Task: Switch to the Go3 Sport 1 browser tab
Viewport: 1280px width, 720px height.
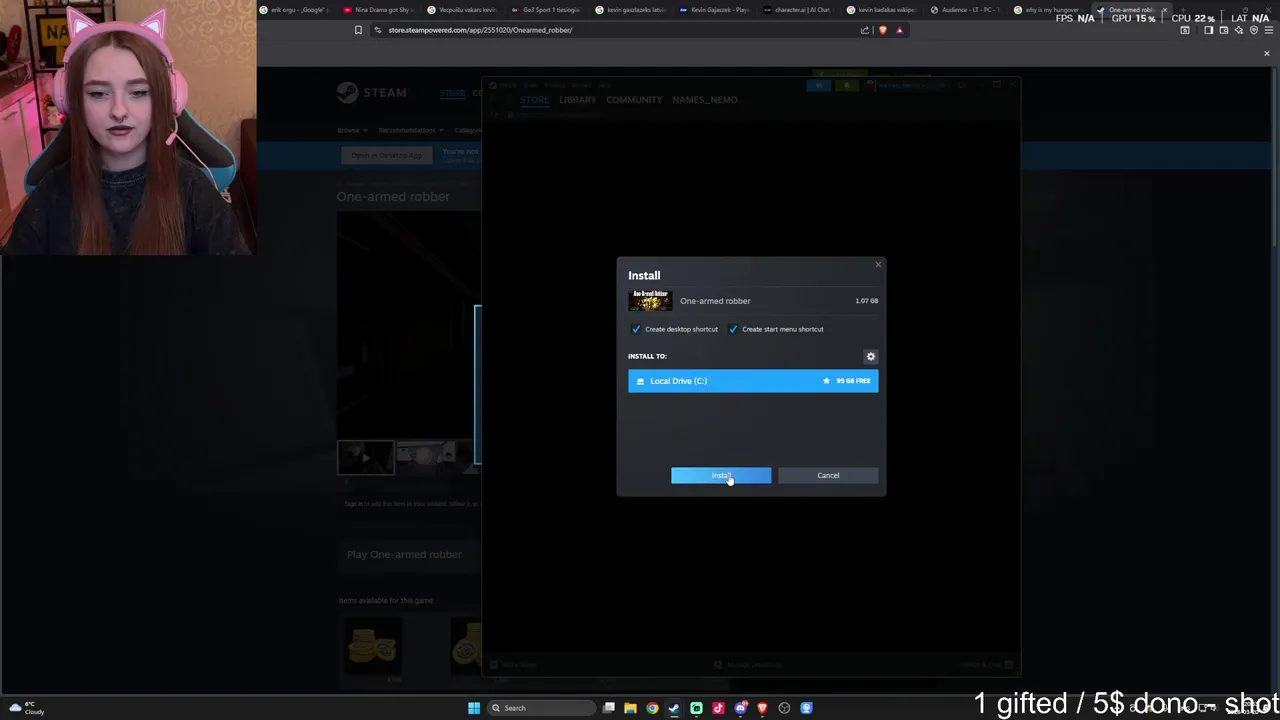Action: 545,10
